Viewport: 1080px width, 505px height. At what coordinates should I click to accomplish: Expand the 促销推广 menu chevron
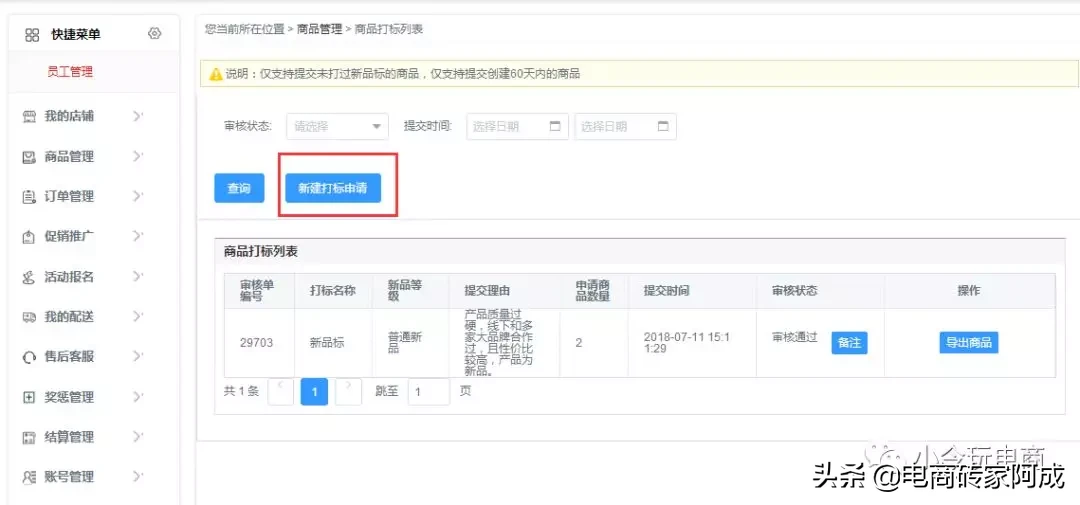tap(138, 236)
